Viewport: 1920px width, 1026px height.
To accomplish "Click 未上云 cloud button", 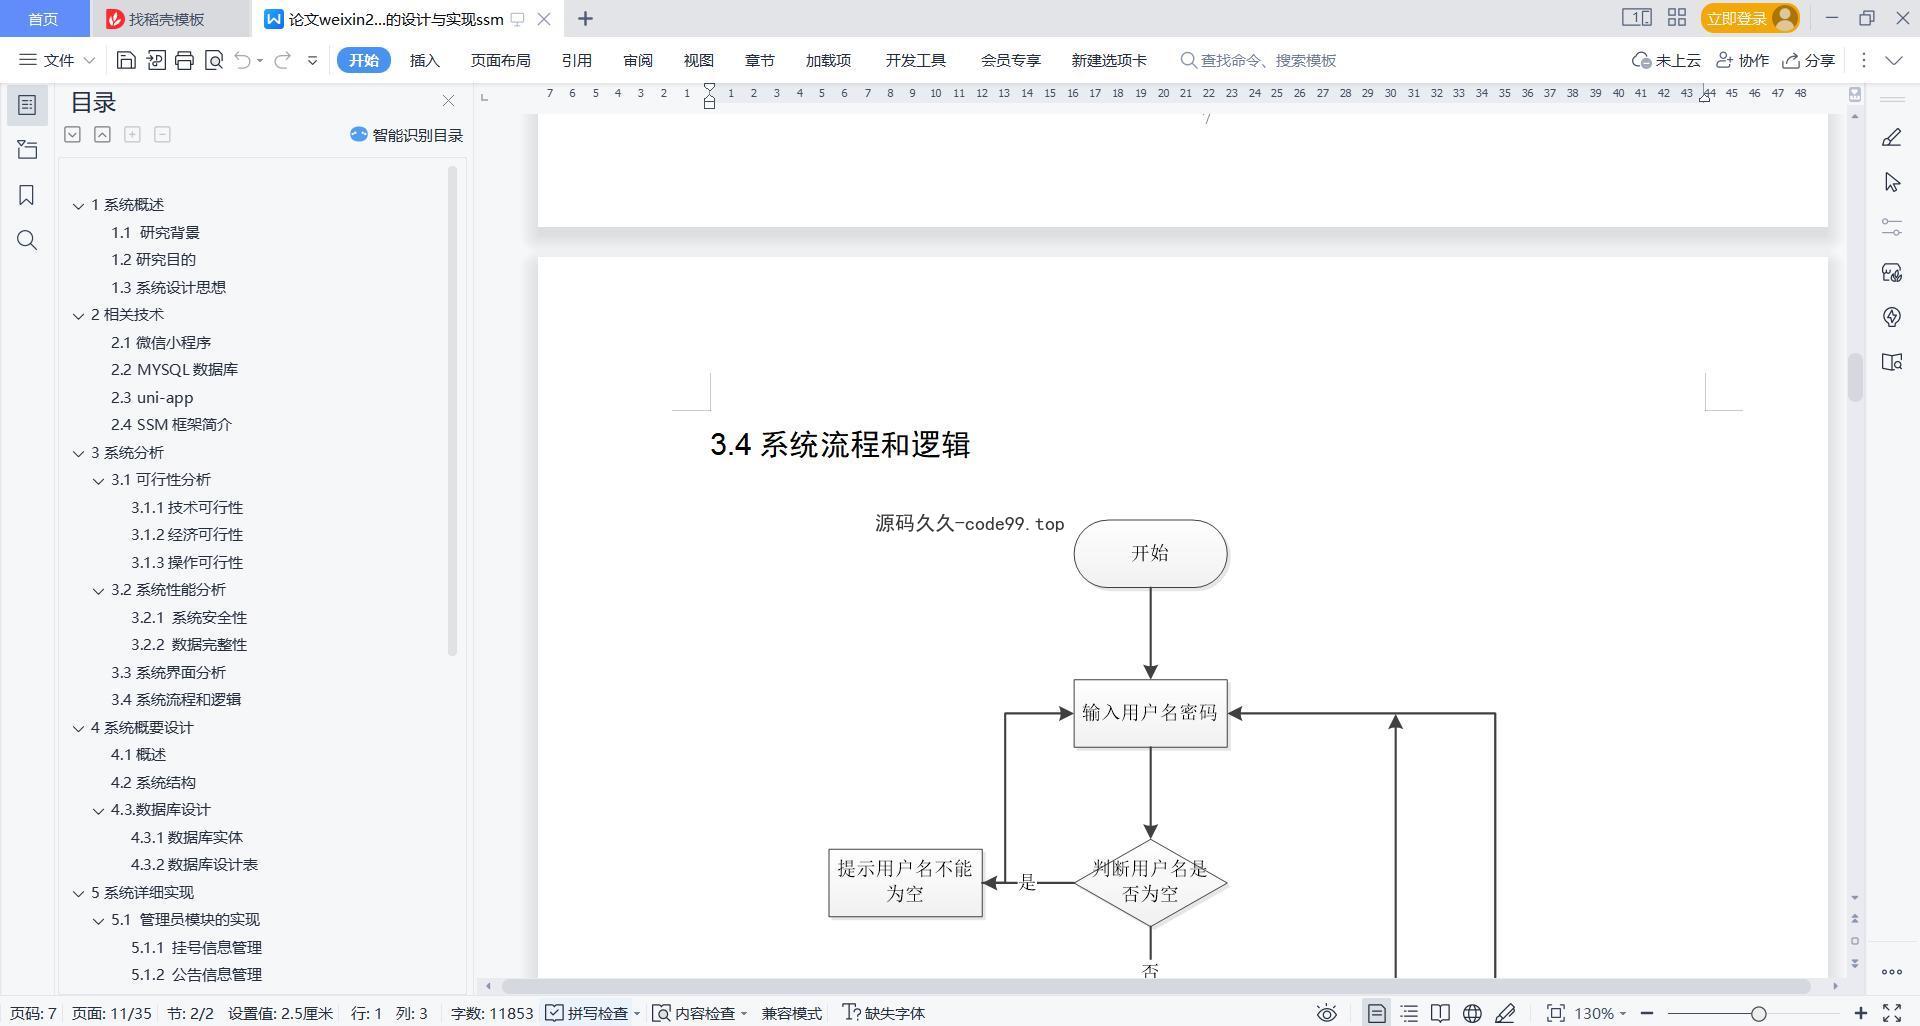I will (x=1666, y=60).
